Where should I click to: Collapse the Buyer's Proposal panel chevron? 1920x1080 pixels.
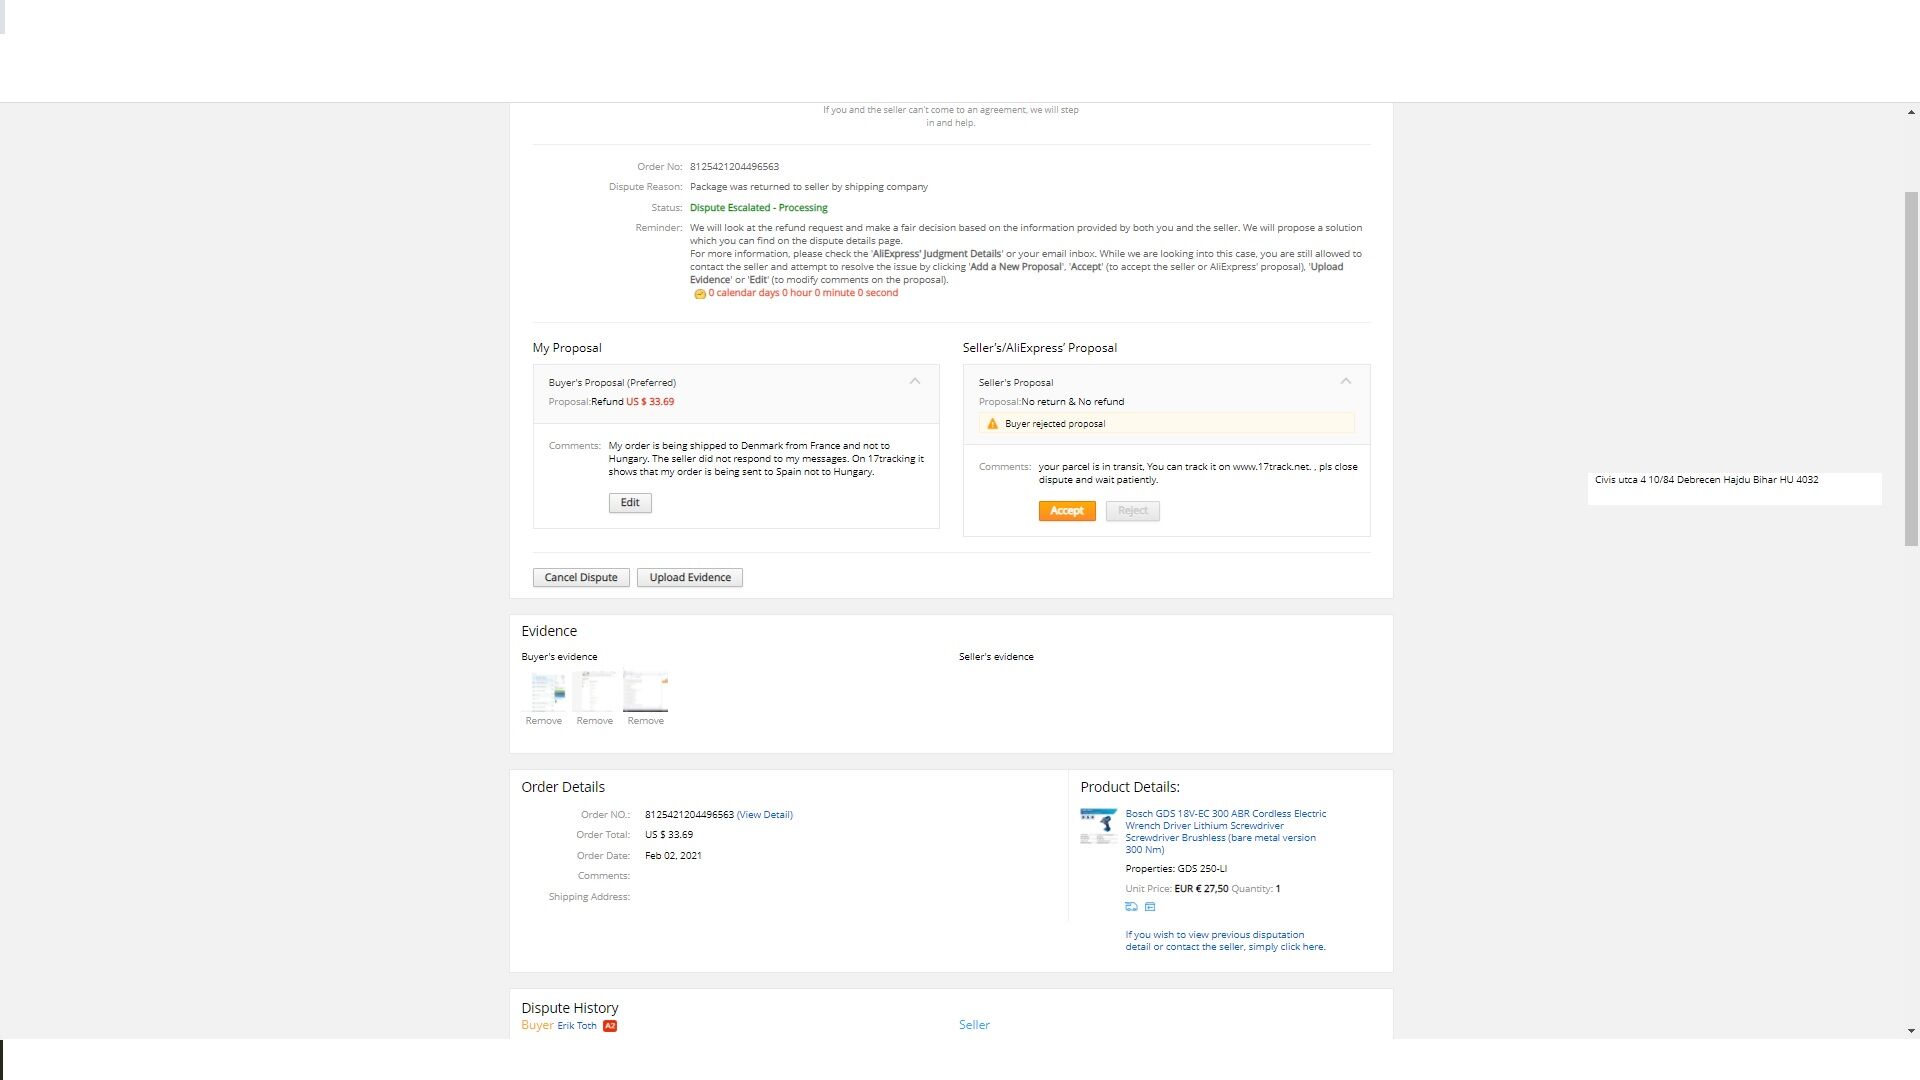coord(915,381)
